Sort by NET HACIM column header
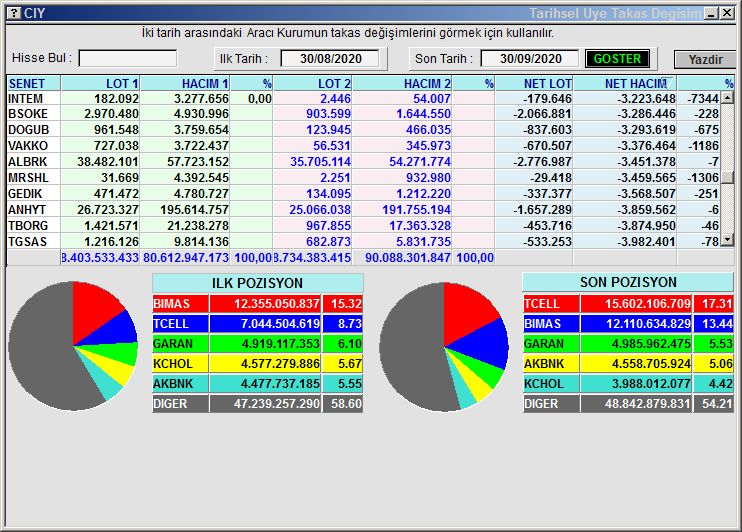This screenshot has height=532, width=742. 625,83
